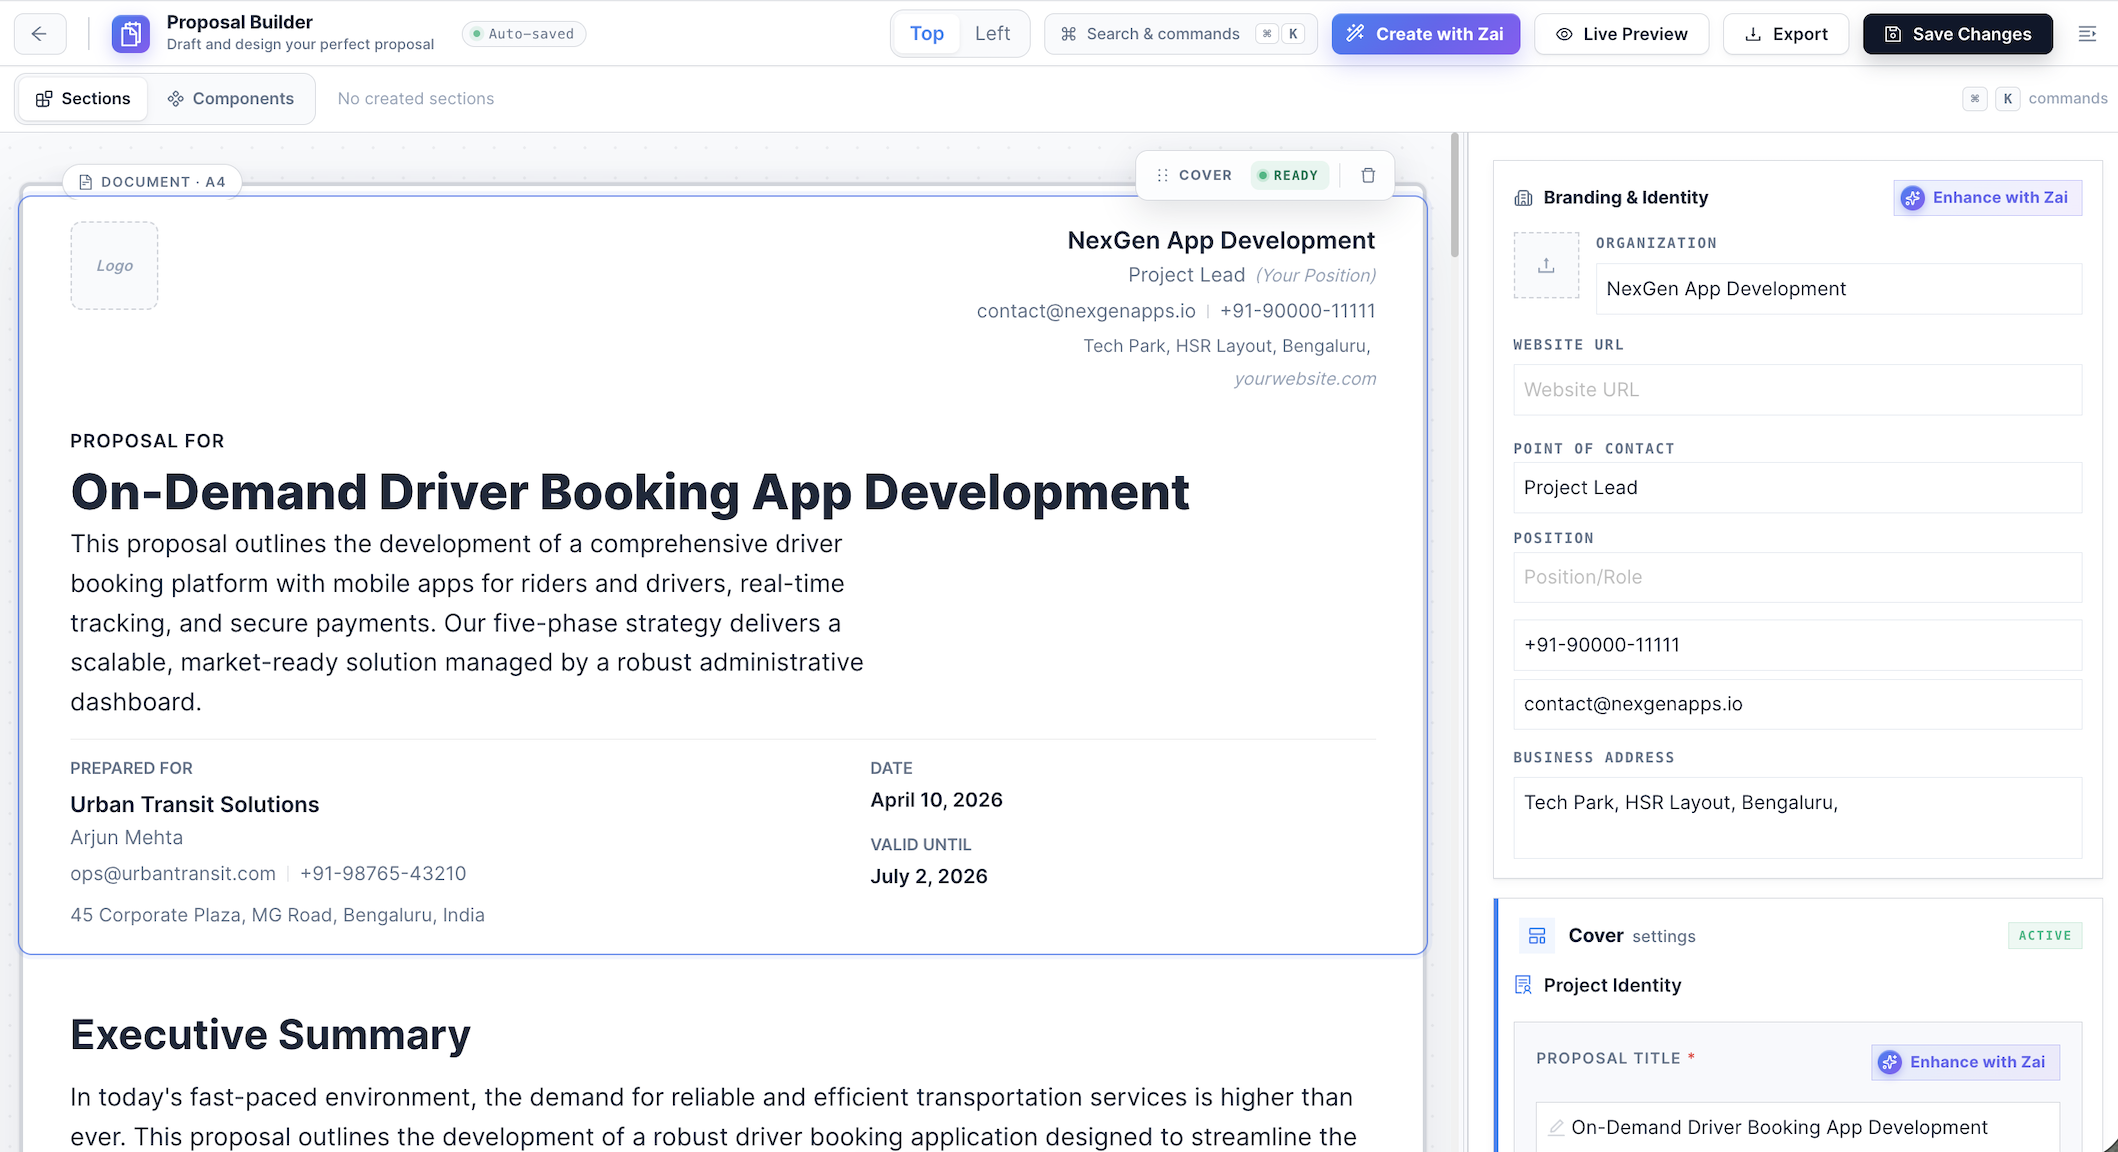Click the valid until date July 2, 2026
The image size is (2118, 1152).
click(928, 877)
